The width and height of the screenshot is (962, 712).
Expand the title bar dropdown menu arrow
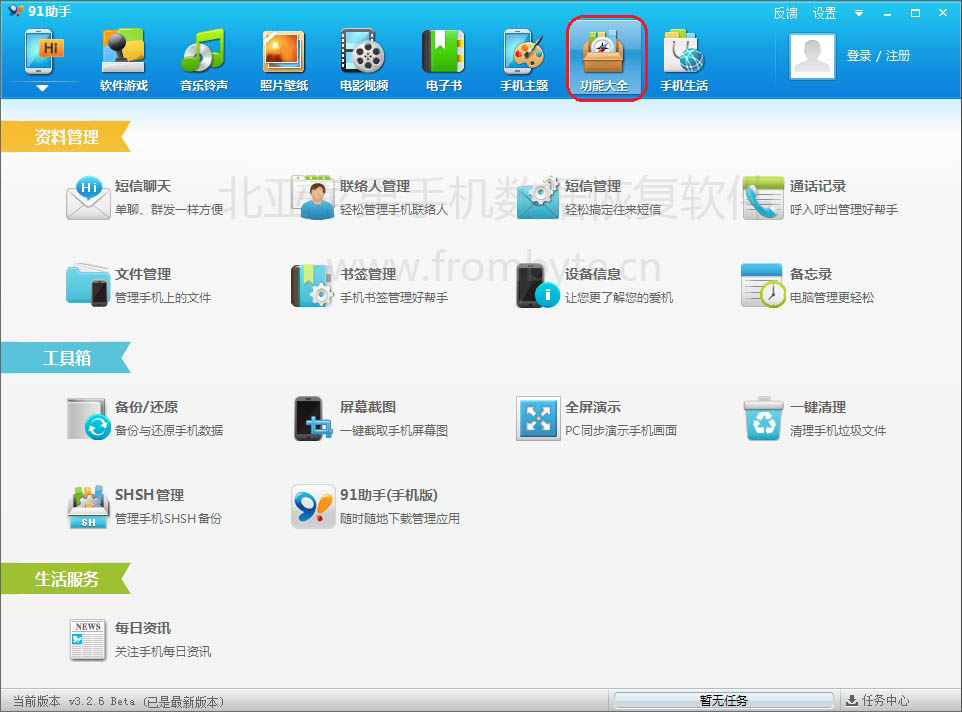coord(859,13)
